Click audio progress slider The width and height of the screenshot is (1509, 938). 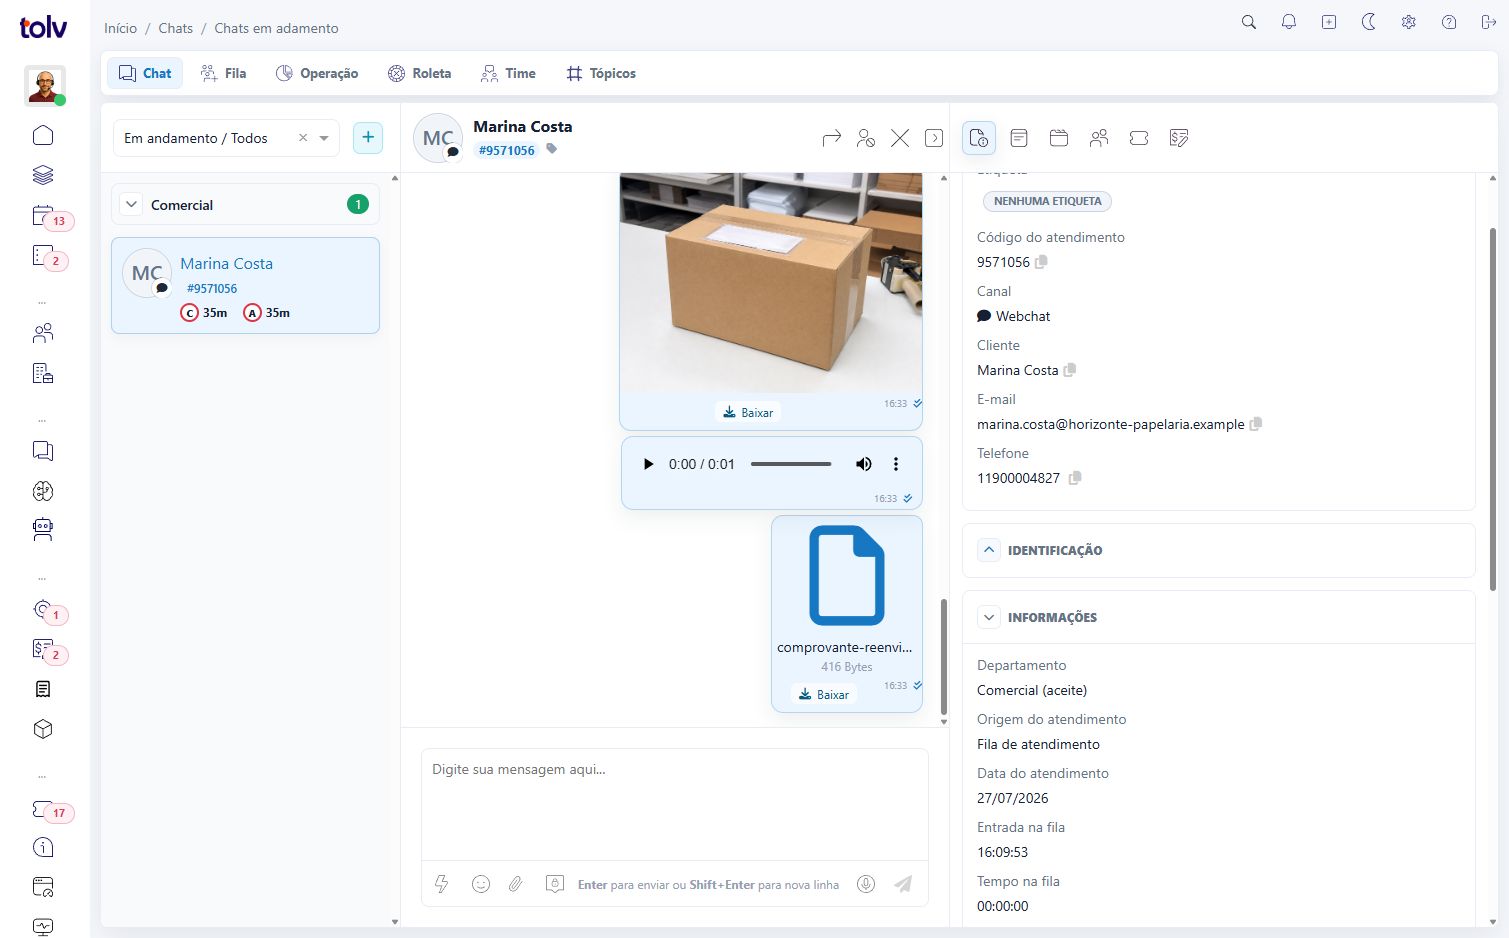pos(791,464)
